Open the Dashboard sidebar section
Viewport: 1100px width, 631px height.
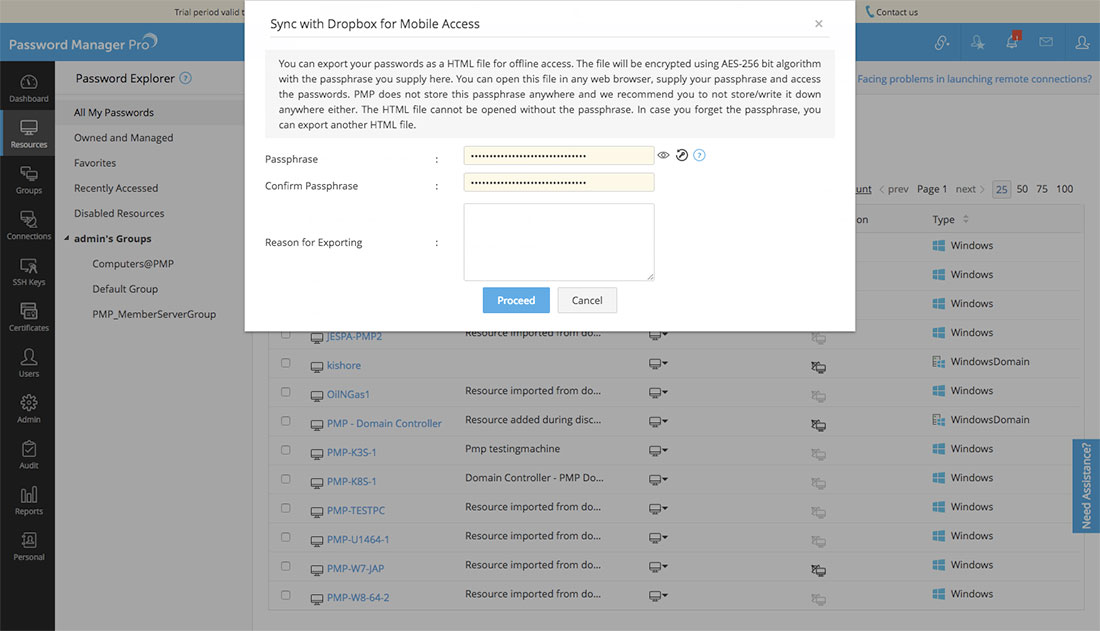pyautogui.click(x=28, y=88)
